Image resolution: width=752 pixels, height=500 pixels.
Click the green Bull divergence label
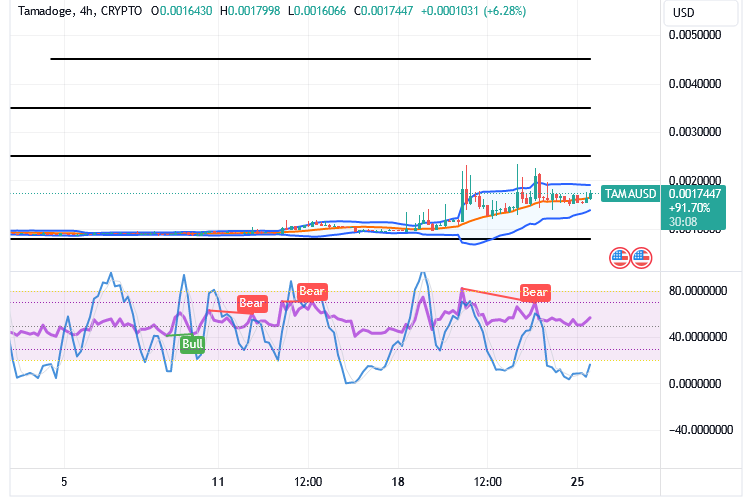click(192, 344)
